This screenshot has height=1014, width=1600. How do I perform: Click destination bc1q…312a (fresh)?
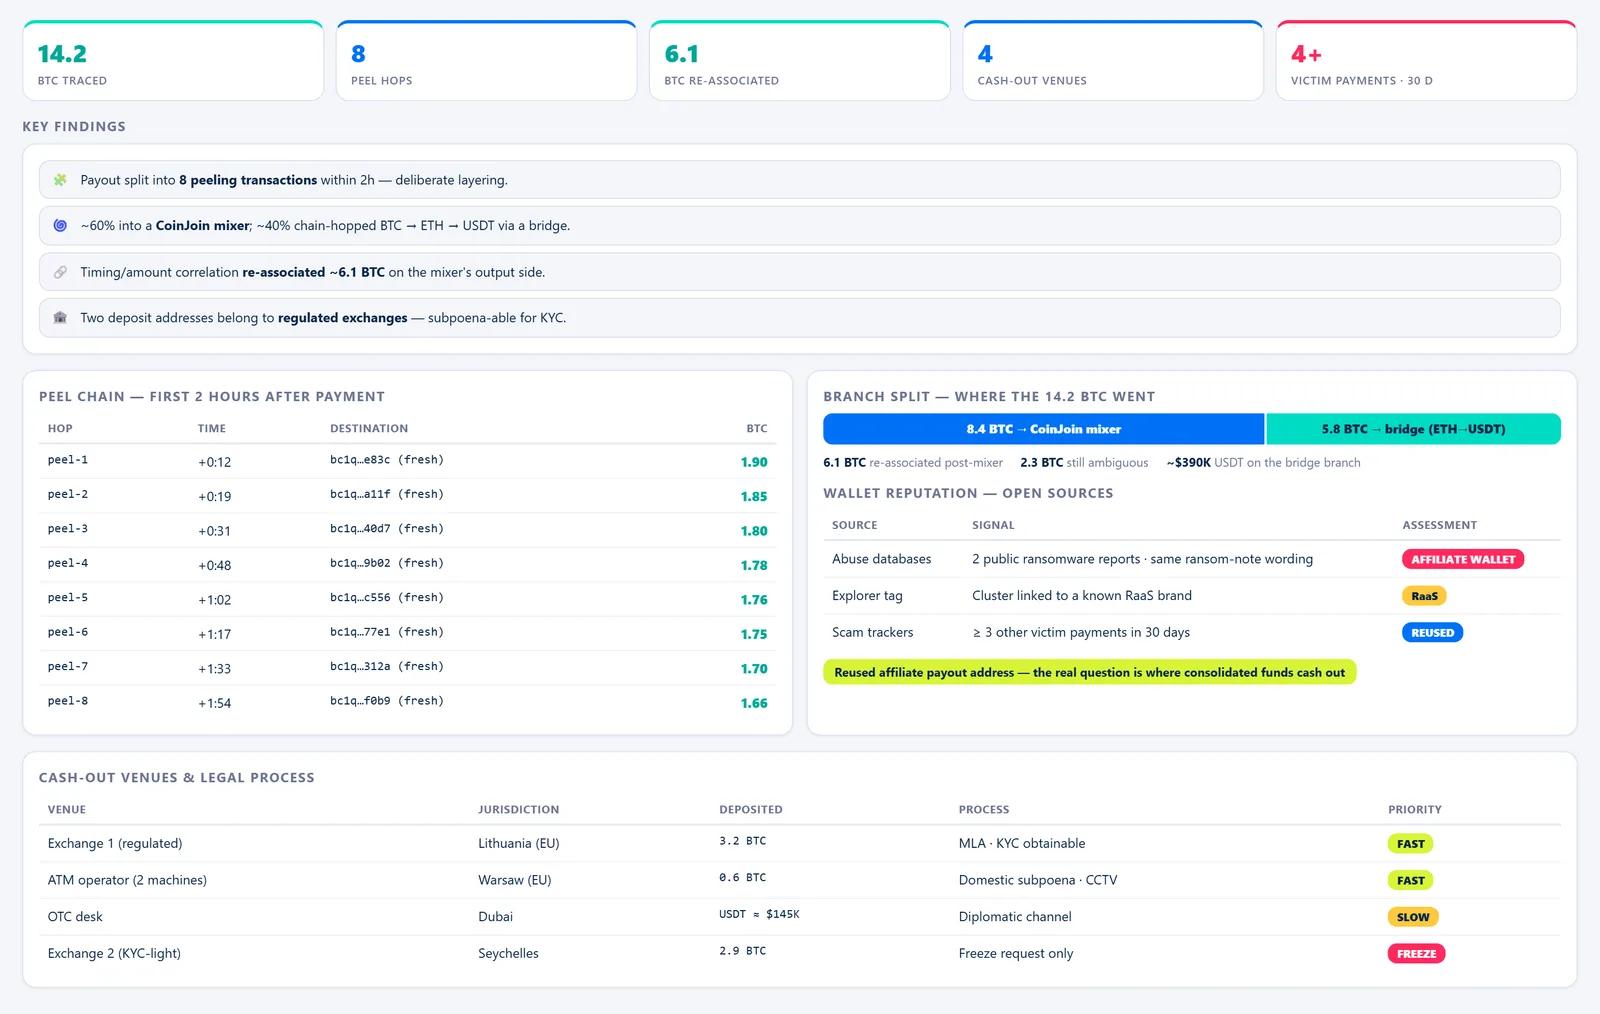[387, 666]
